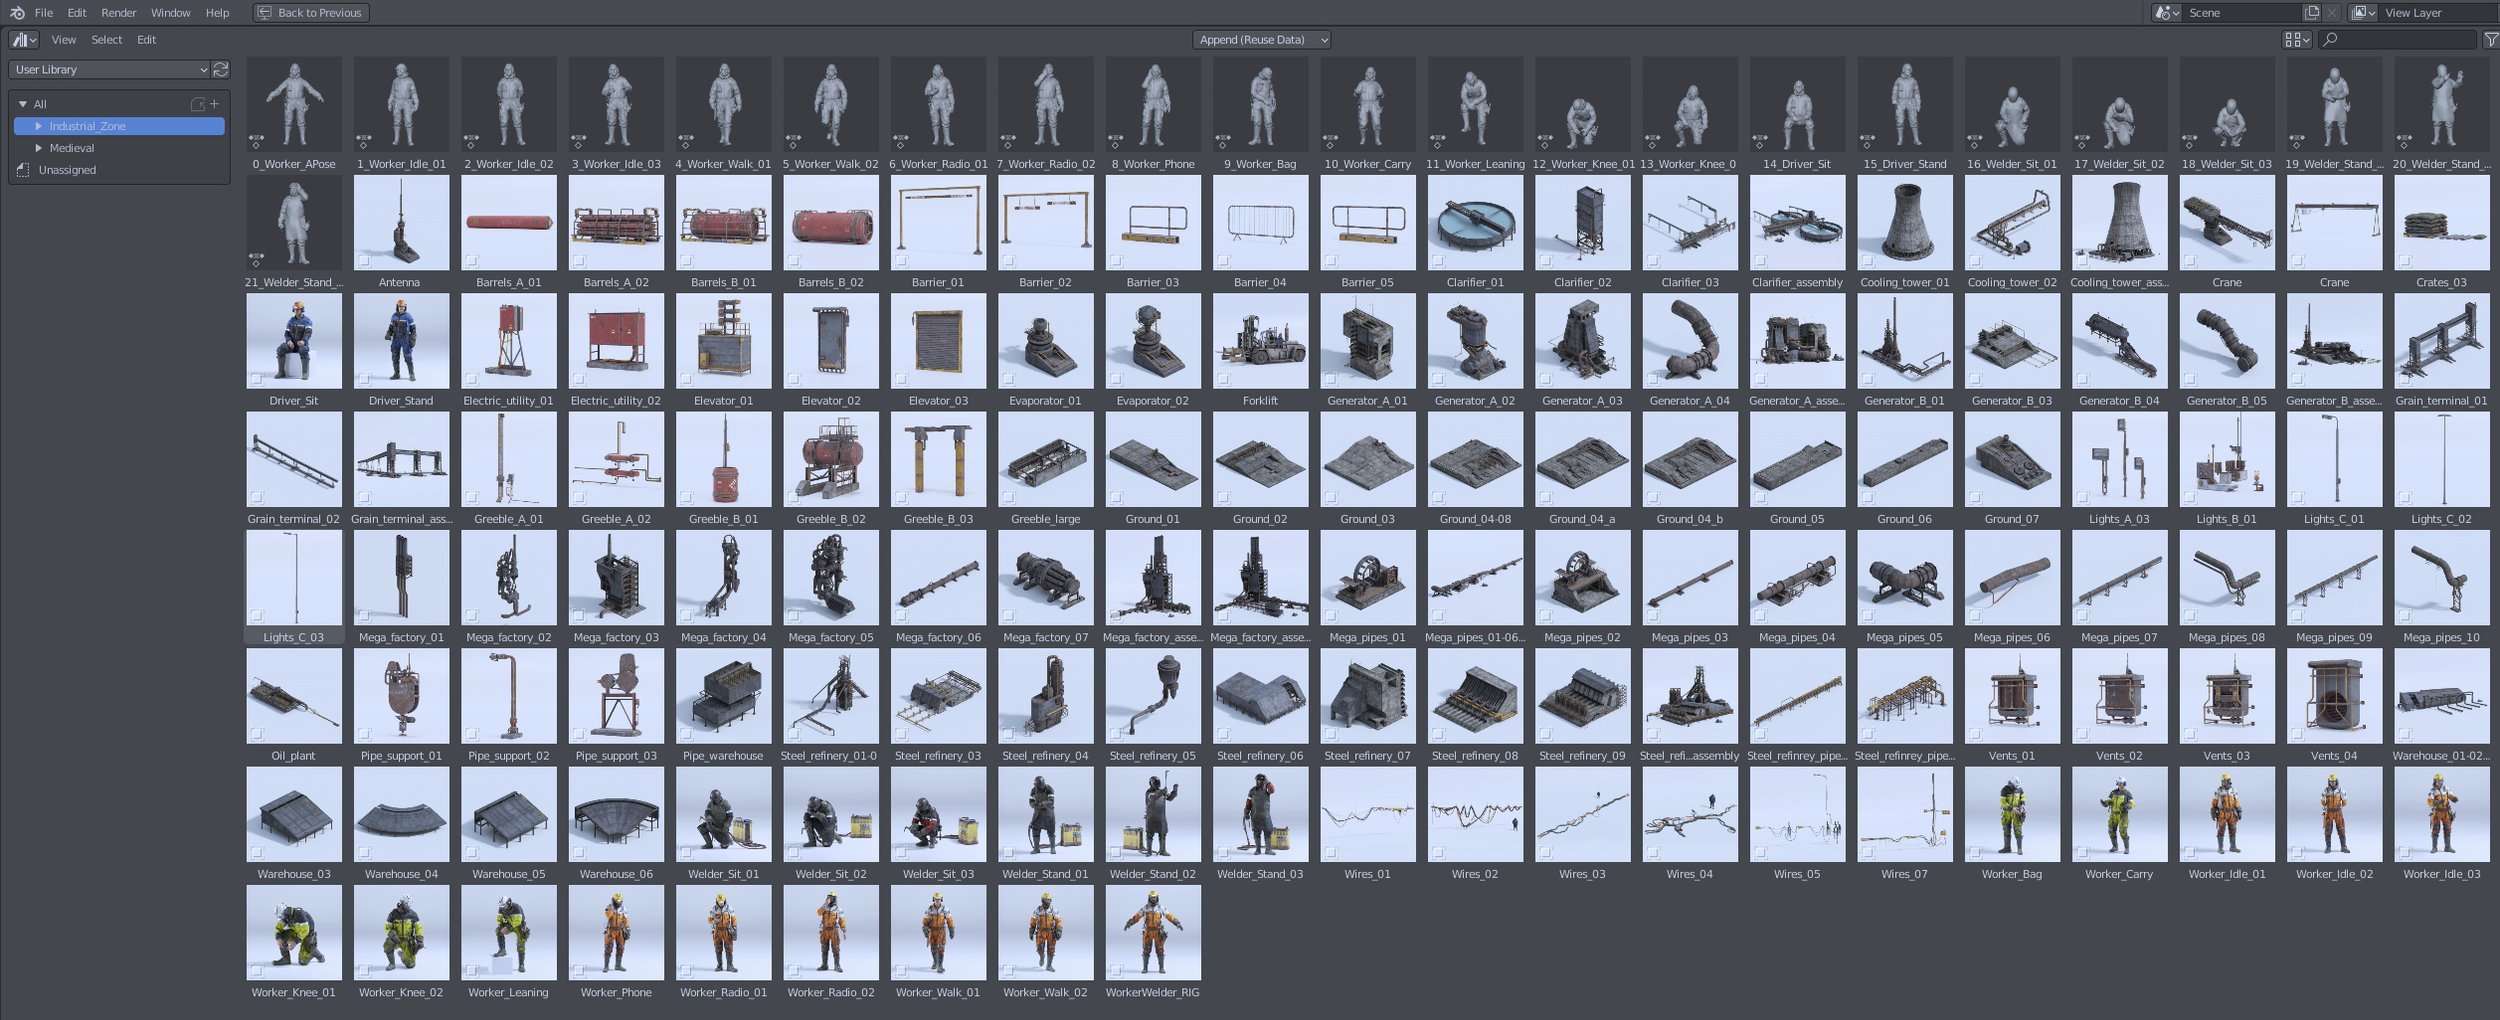The width and height of the screenshot is (2500, 1020).
Task: Open the Select menu
Action: pyautogui.click(x=105, y=39)
